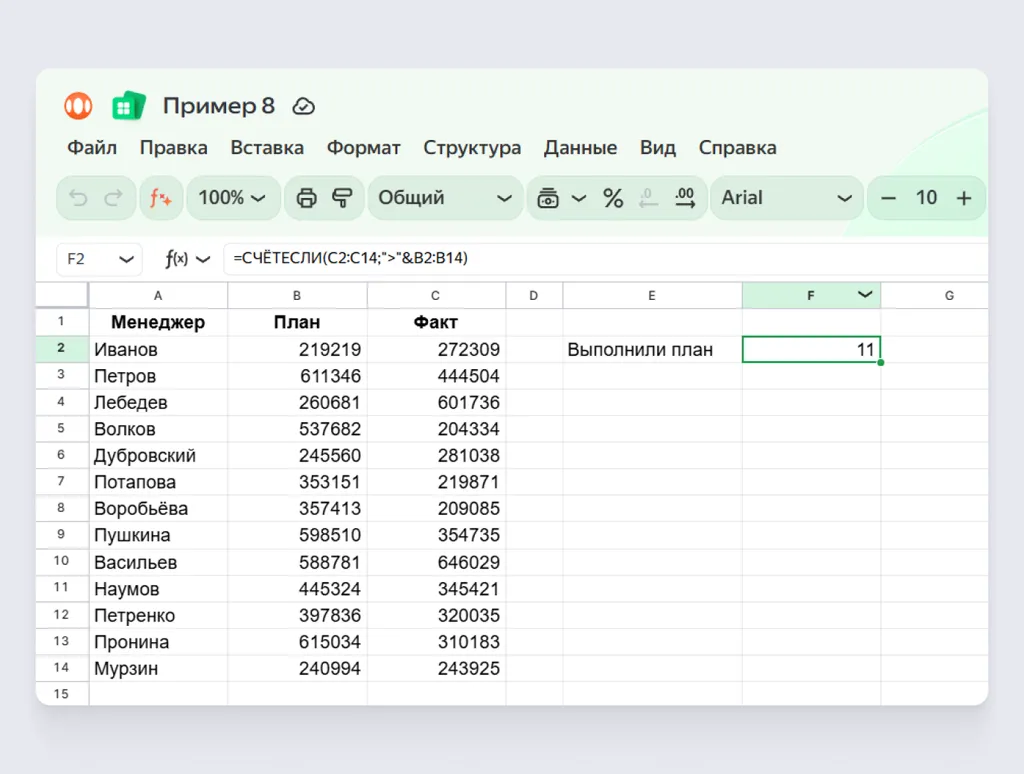Select the paint format roller icon
1024x774 pixels.
[x=342, y=198]
